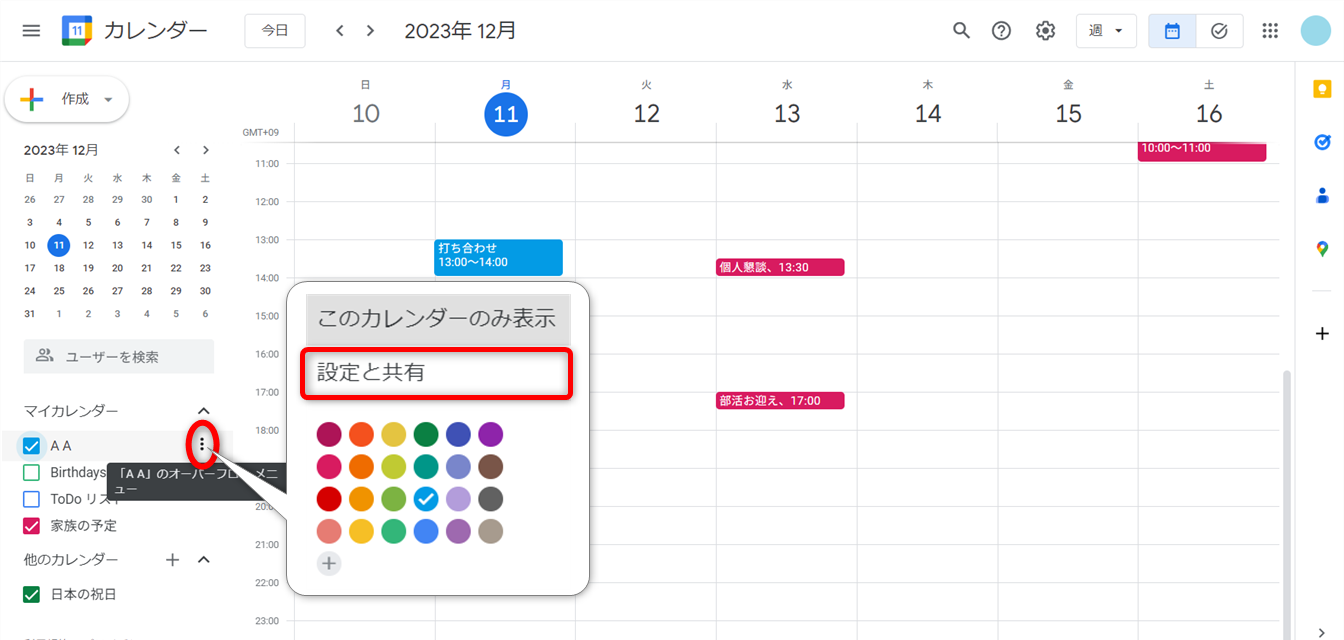Show next month in mini calendar

pyautogui.click(x=206, y=150)
